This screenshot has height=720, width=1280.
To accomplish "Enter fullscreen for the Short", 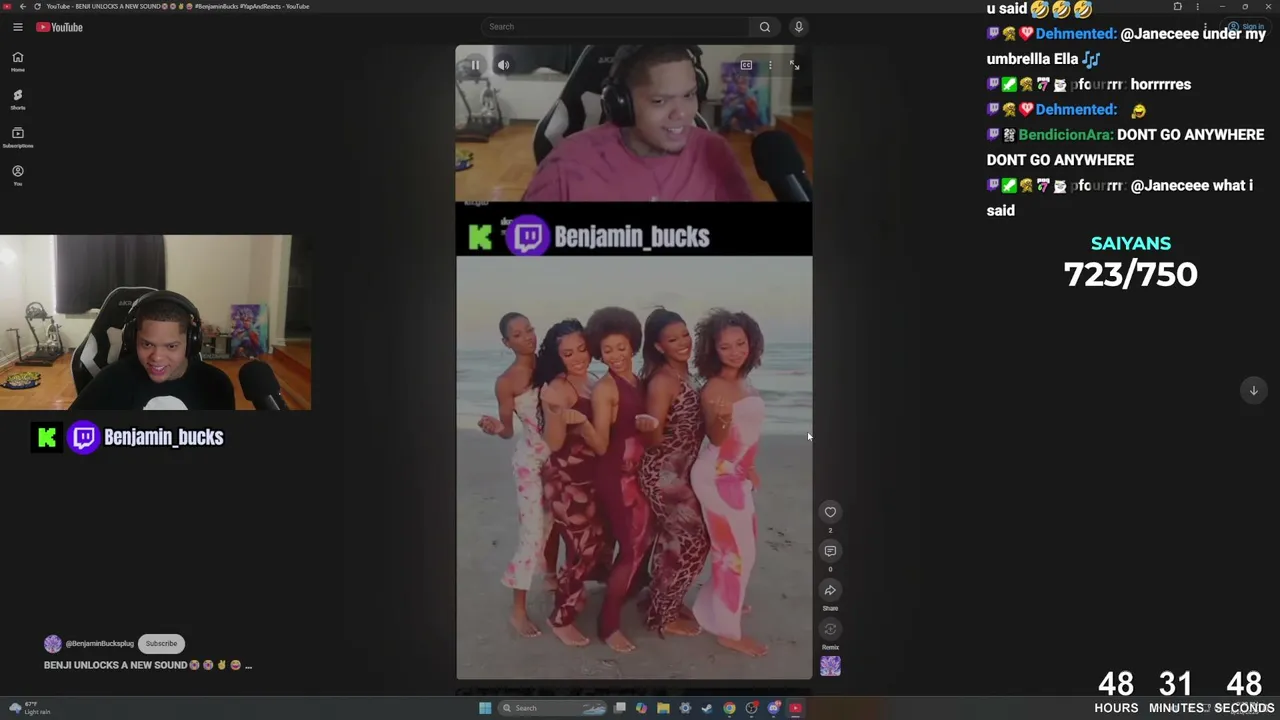I will point(794,65).
